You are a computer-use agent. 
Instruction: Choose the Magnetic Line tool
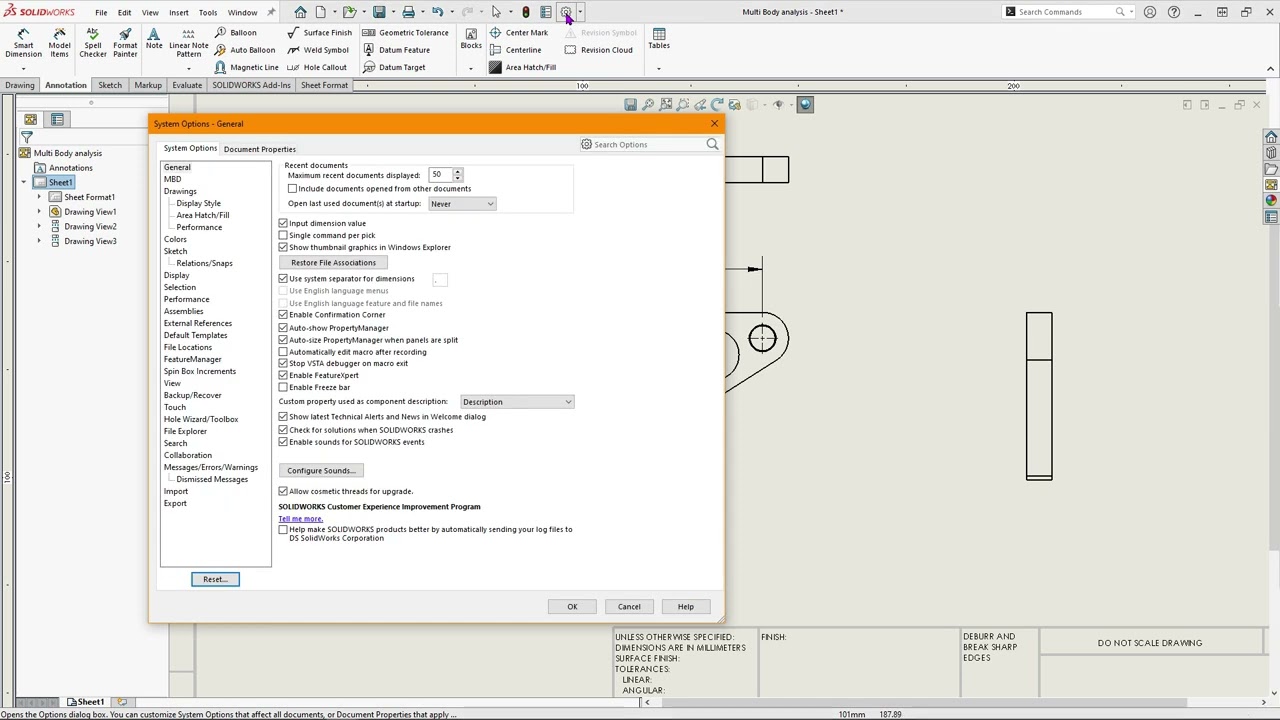click(x=246, y=67)
